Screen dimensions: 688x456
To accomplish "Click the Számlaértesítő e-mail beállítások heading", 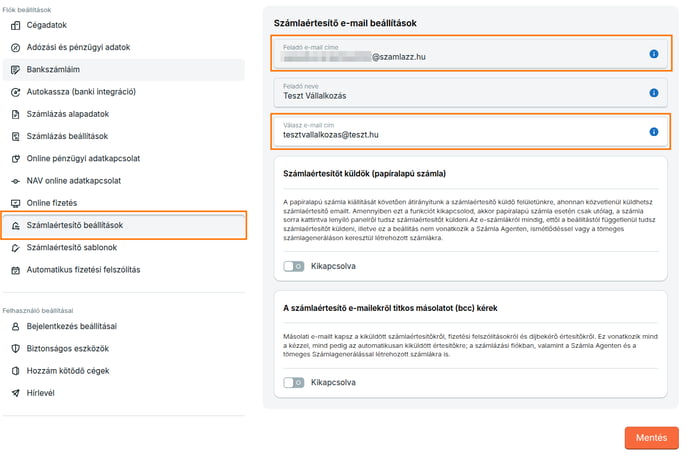I will tap(345, 23).
